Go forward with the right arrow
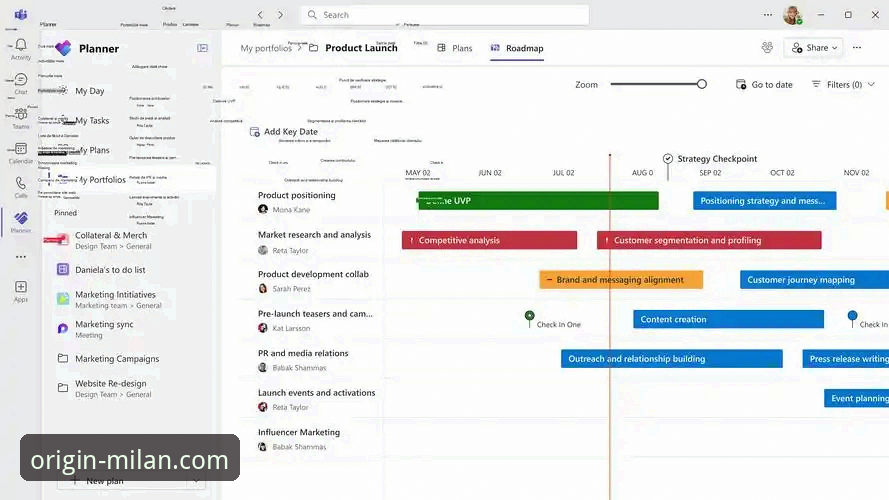889x500 pixels. point(280,15)
